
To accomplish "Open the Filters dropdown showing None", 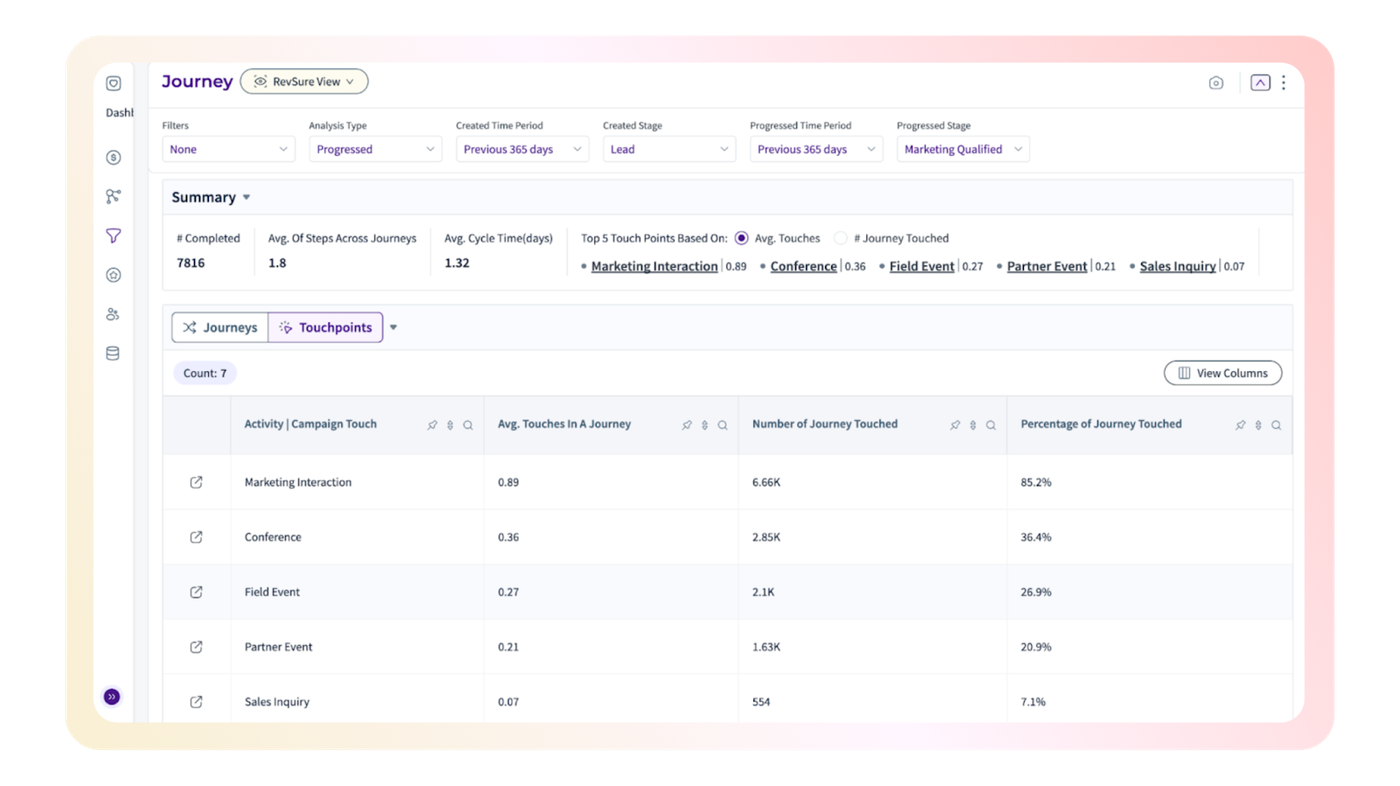I will [228, 149].
